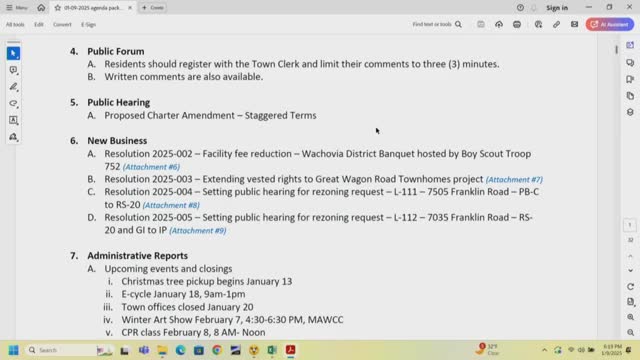This screenshot has width=640, height=360.
Task: Click Proposed Charter Amendment – Staggered Terms text
Action: [210, 116]
